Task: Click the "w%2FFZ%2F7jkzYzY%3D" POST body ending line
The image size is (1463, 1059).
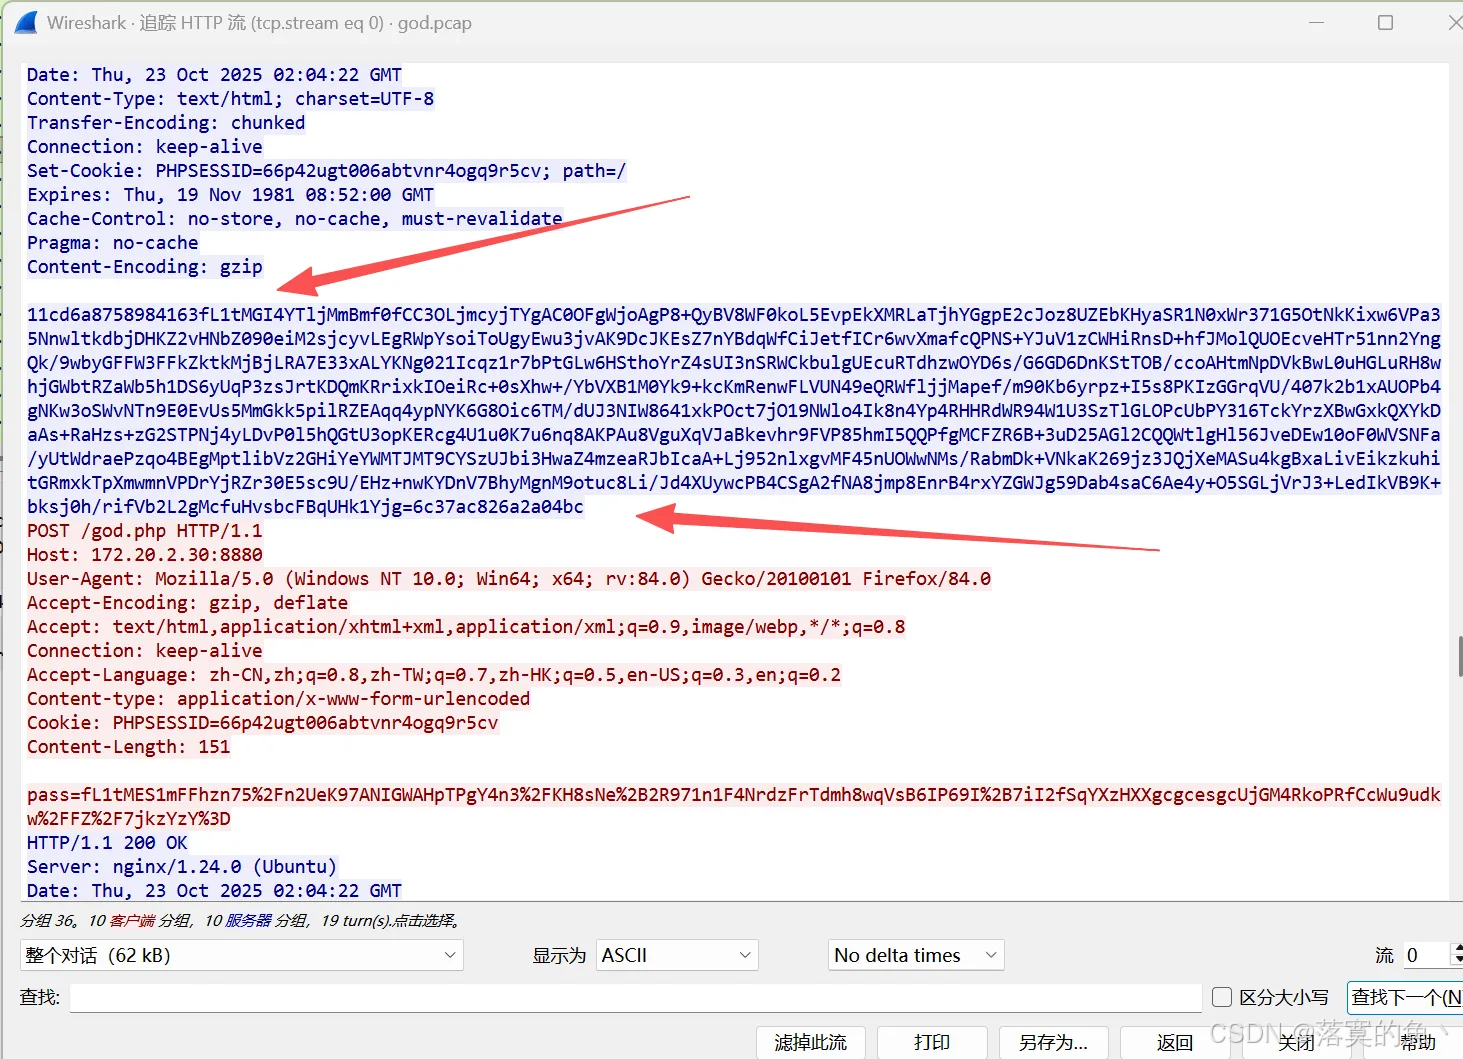Action: point(128,819)
